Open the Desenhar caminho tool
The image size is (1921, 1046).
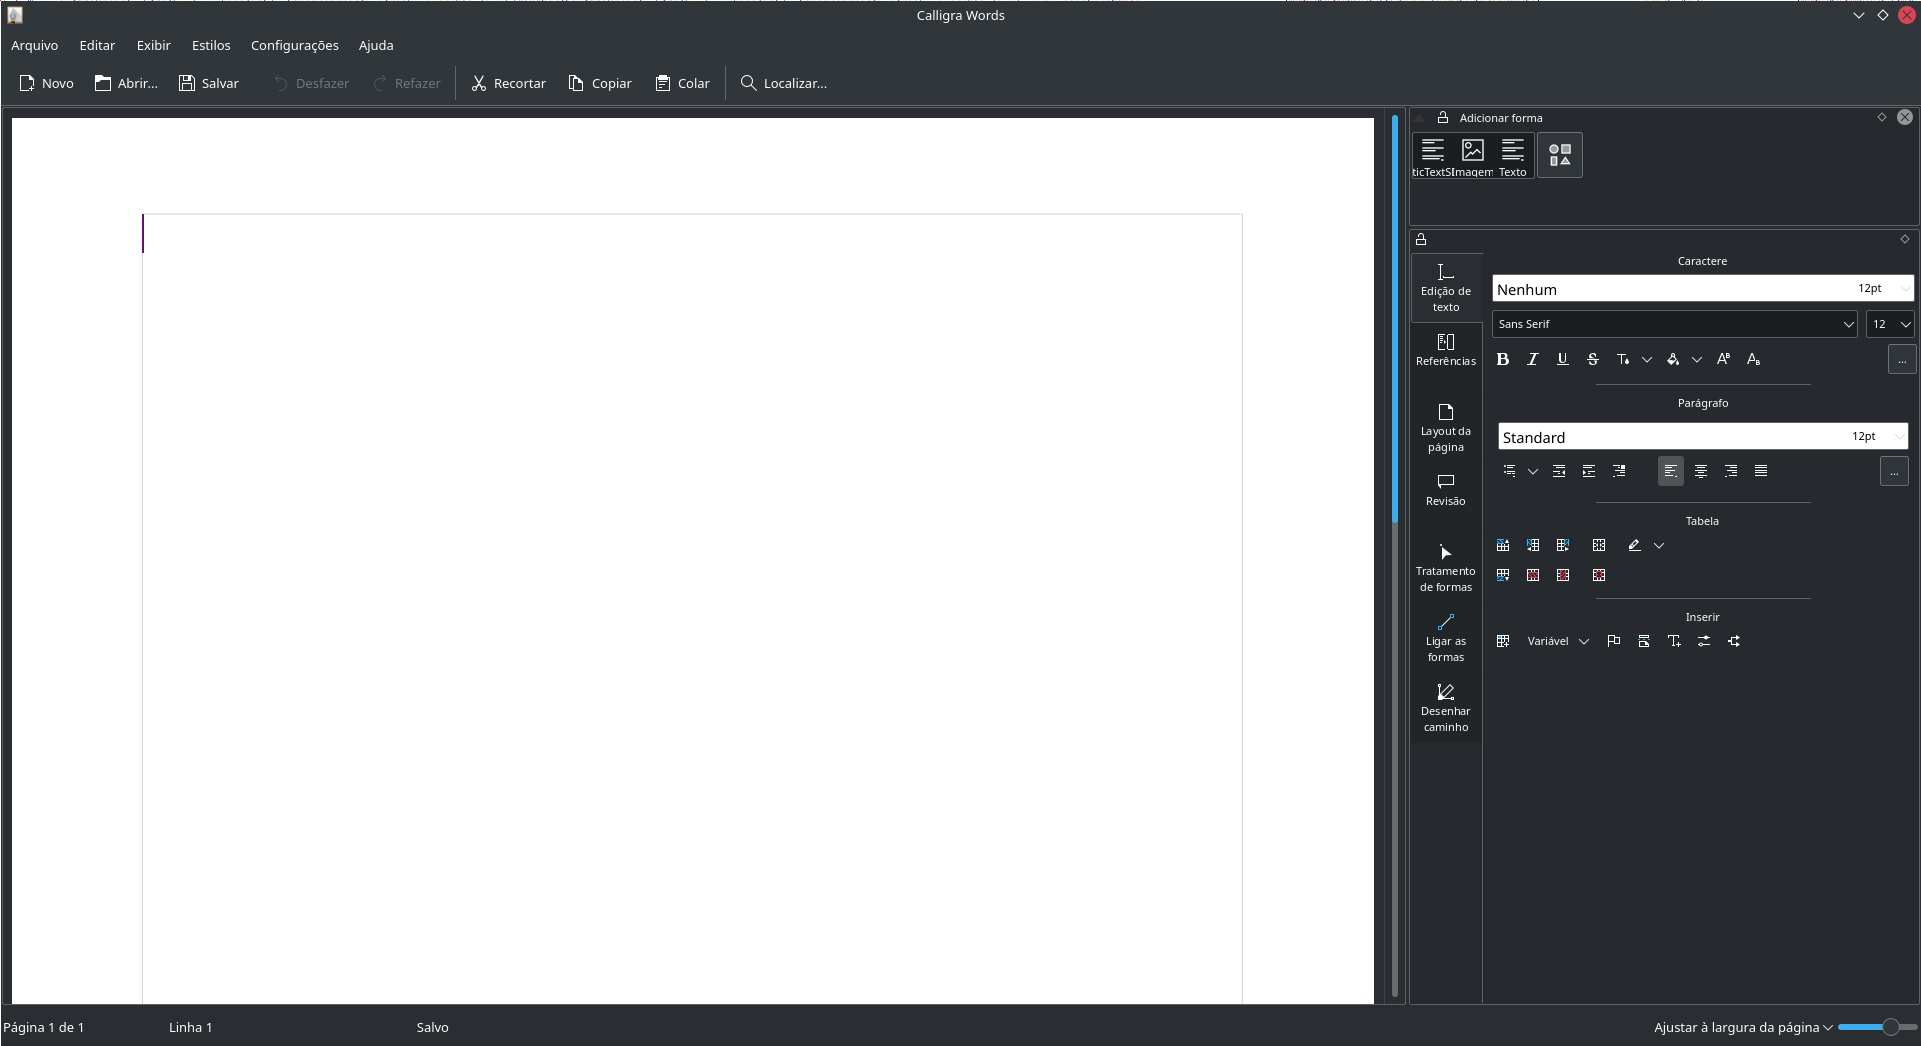click(1445, 708)
